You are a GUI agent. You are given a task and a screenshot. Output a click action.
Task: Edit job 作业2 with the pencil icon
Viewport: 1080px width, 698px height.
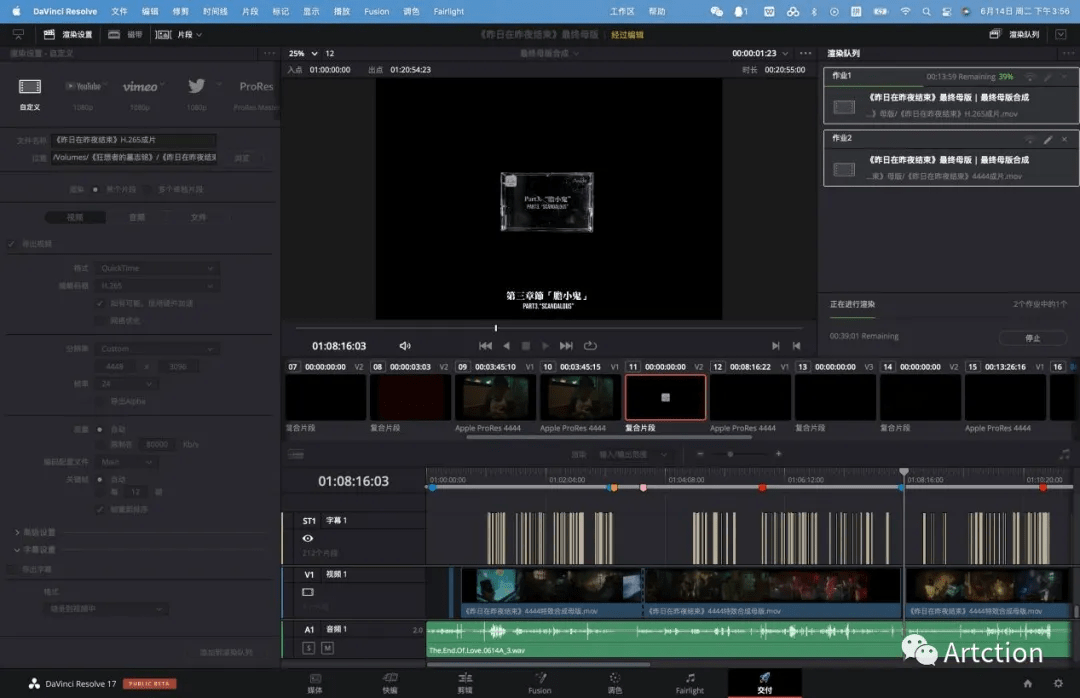(x=1048, y=139)
